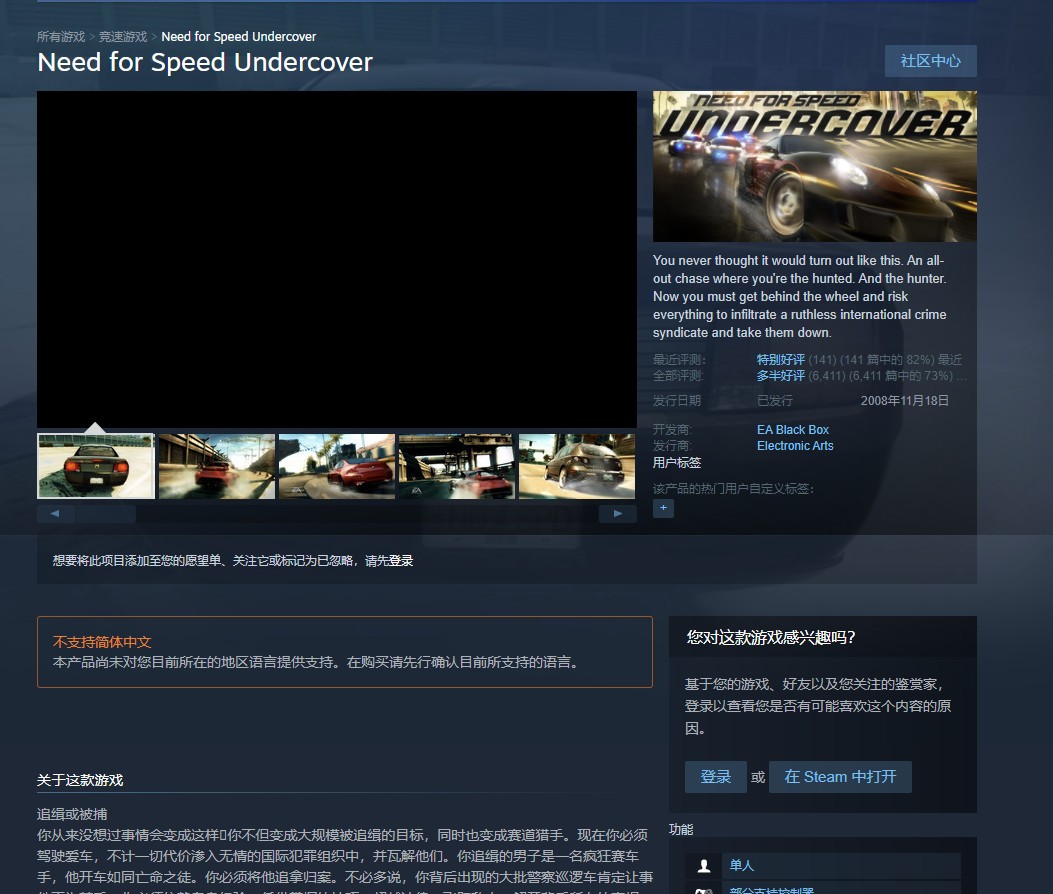This screenshot has width=1053, height=894.
Task: Open the 单人 single-player feature link
Action: (741, 866)
